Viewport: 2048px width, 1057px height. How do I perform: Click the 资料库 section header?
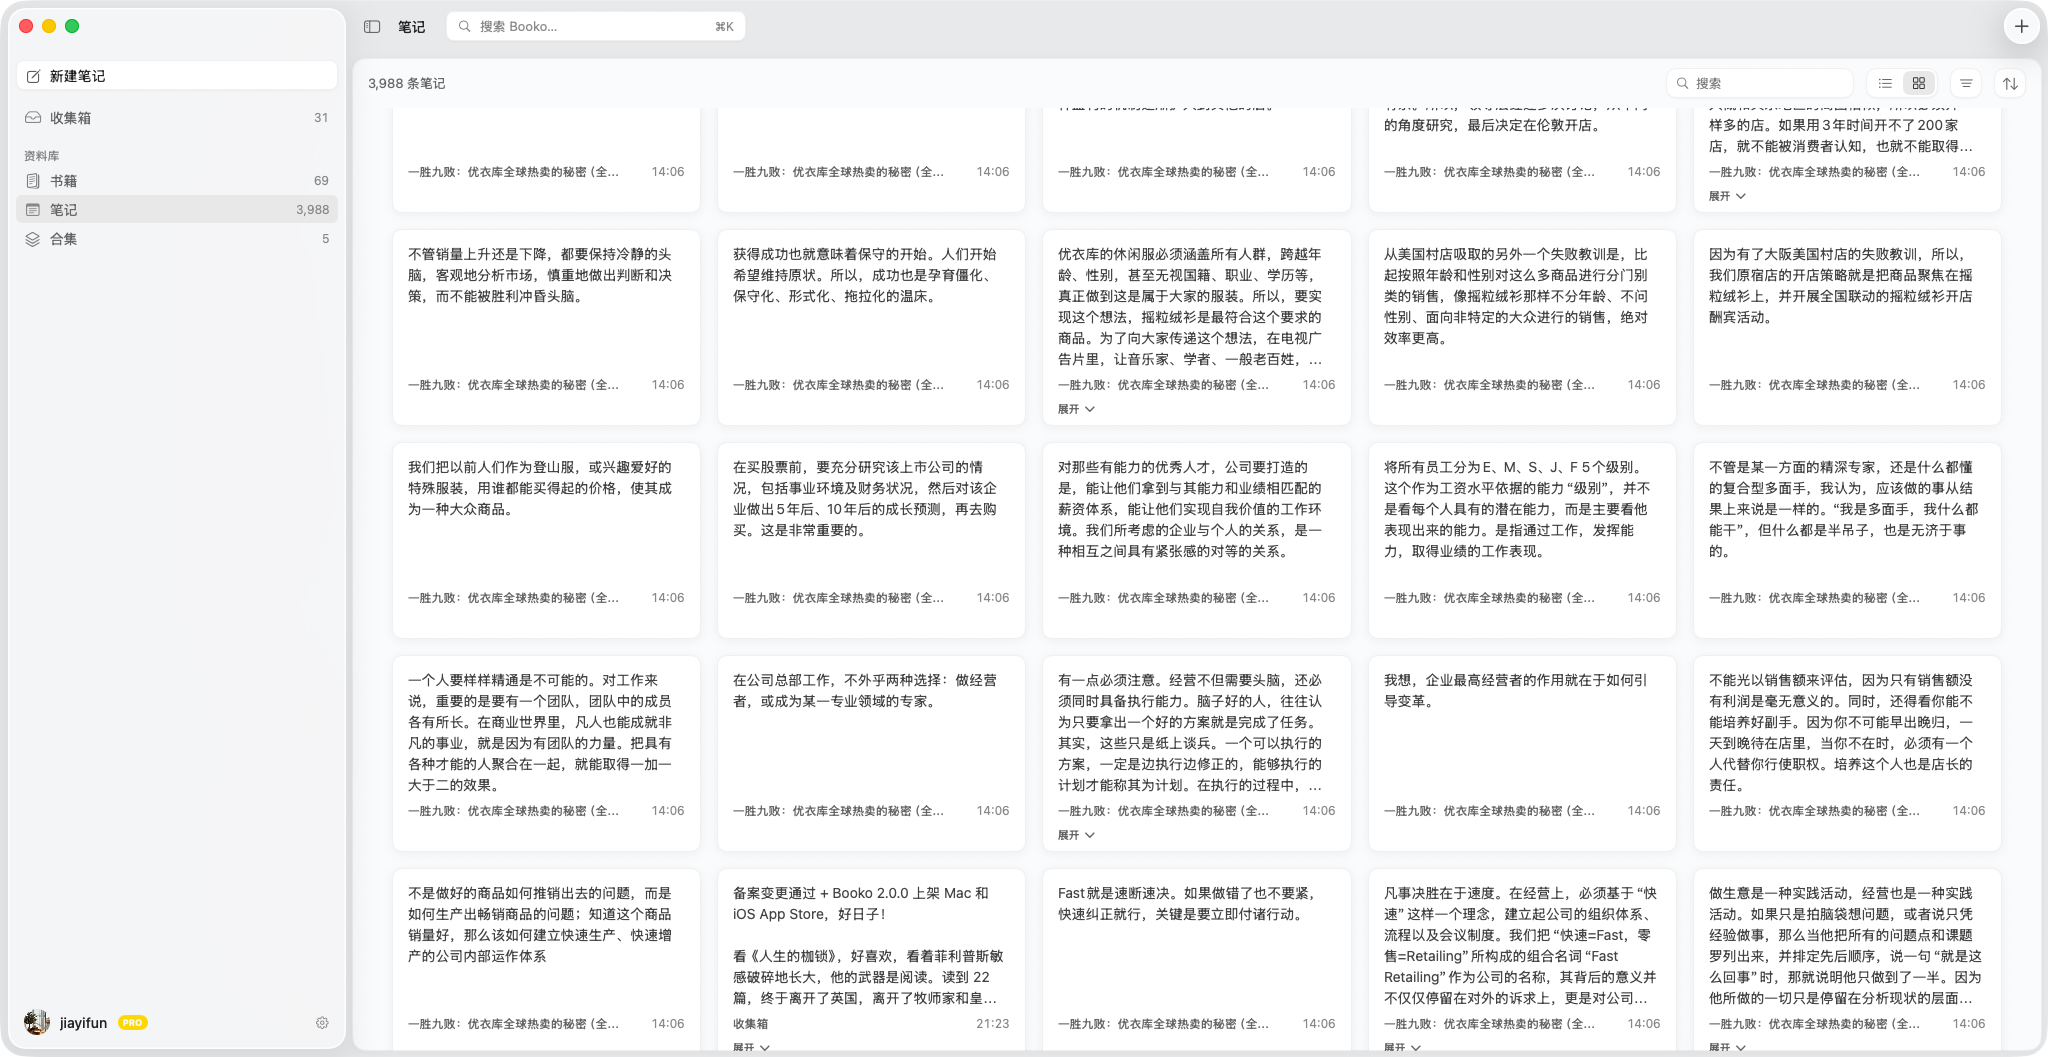click(x=42, y=156)
